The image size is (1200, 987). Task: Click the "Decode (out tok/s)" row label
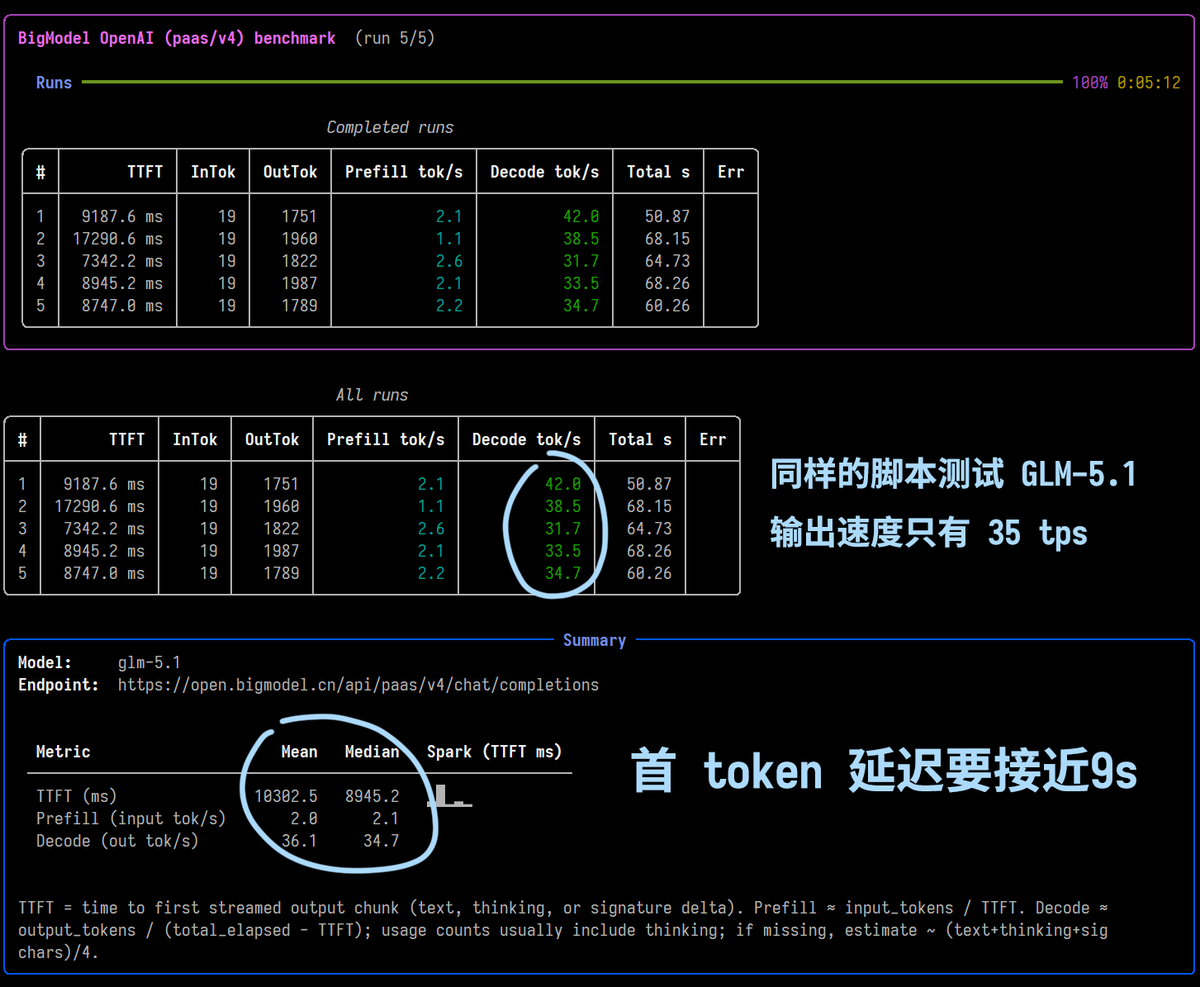tap(117, 841)
